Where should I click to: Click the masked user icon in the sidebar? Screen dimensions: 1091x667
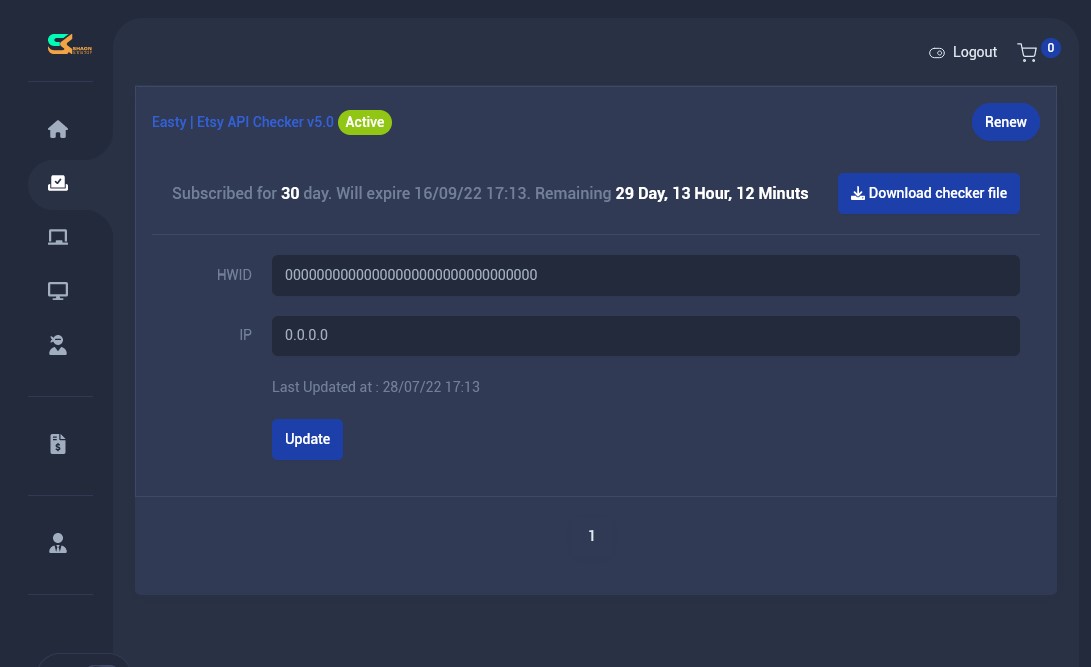(x=58, y=345)
